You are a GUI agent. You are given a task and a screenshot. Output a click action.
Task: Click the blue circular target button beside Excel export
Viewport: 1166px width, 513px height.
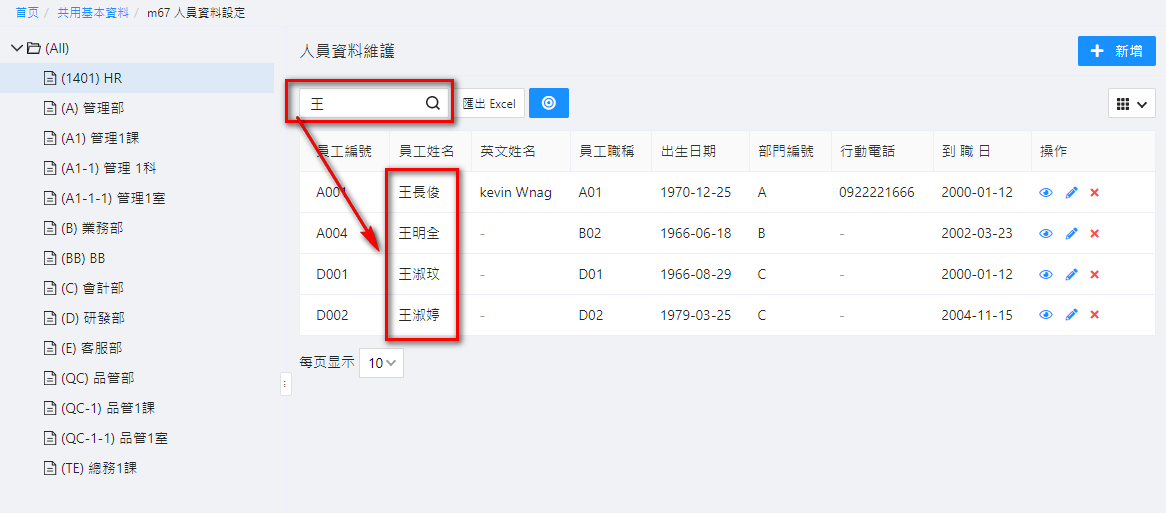[548, 103]
